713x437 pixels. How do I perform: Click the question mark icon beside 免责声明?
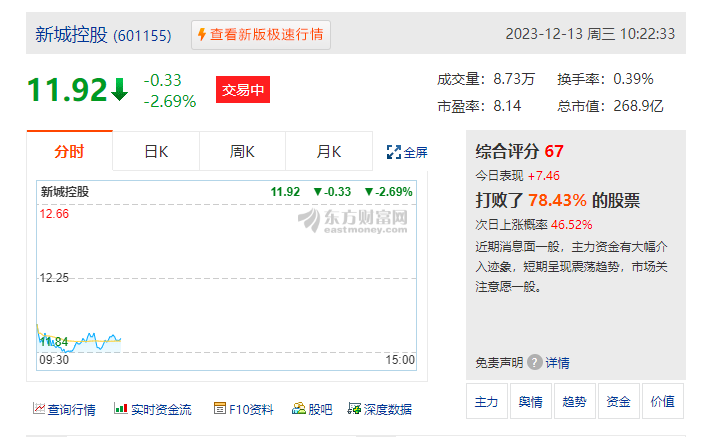click(535, 362)
